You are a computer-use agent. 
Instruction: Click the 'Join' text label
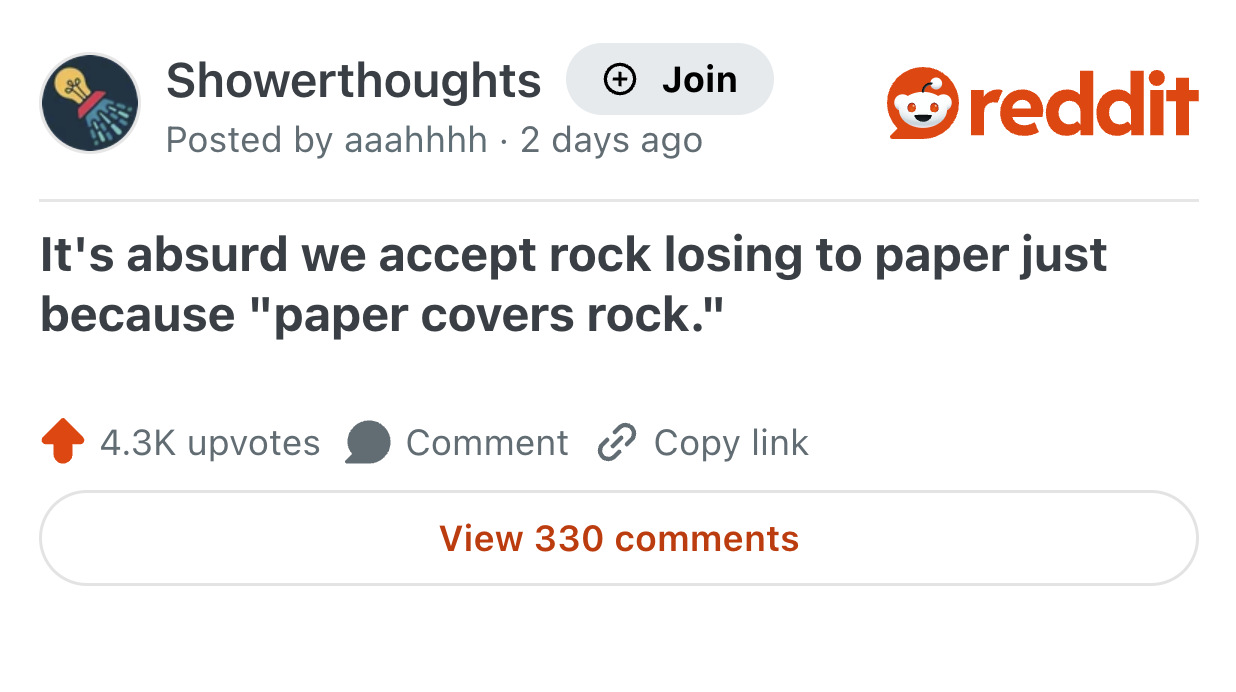(699, 79)
